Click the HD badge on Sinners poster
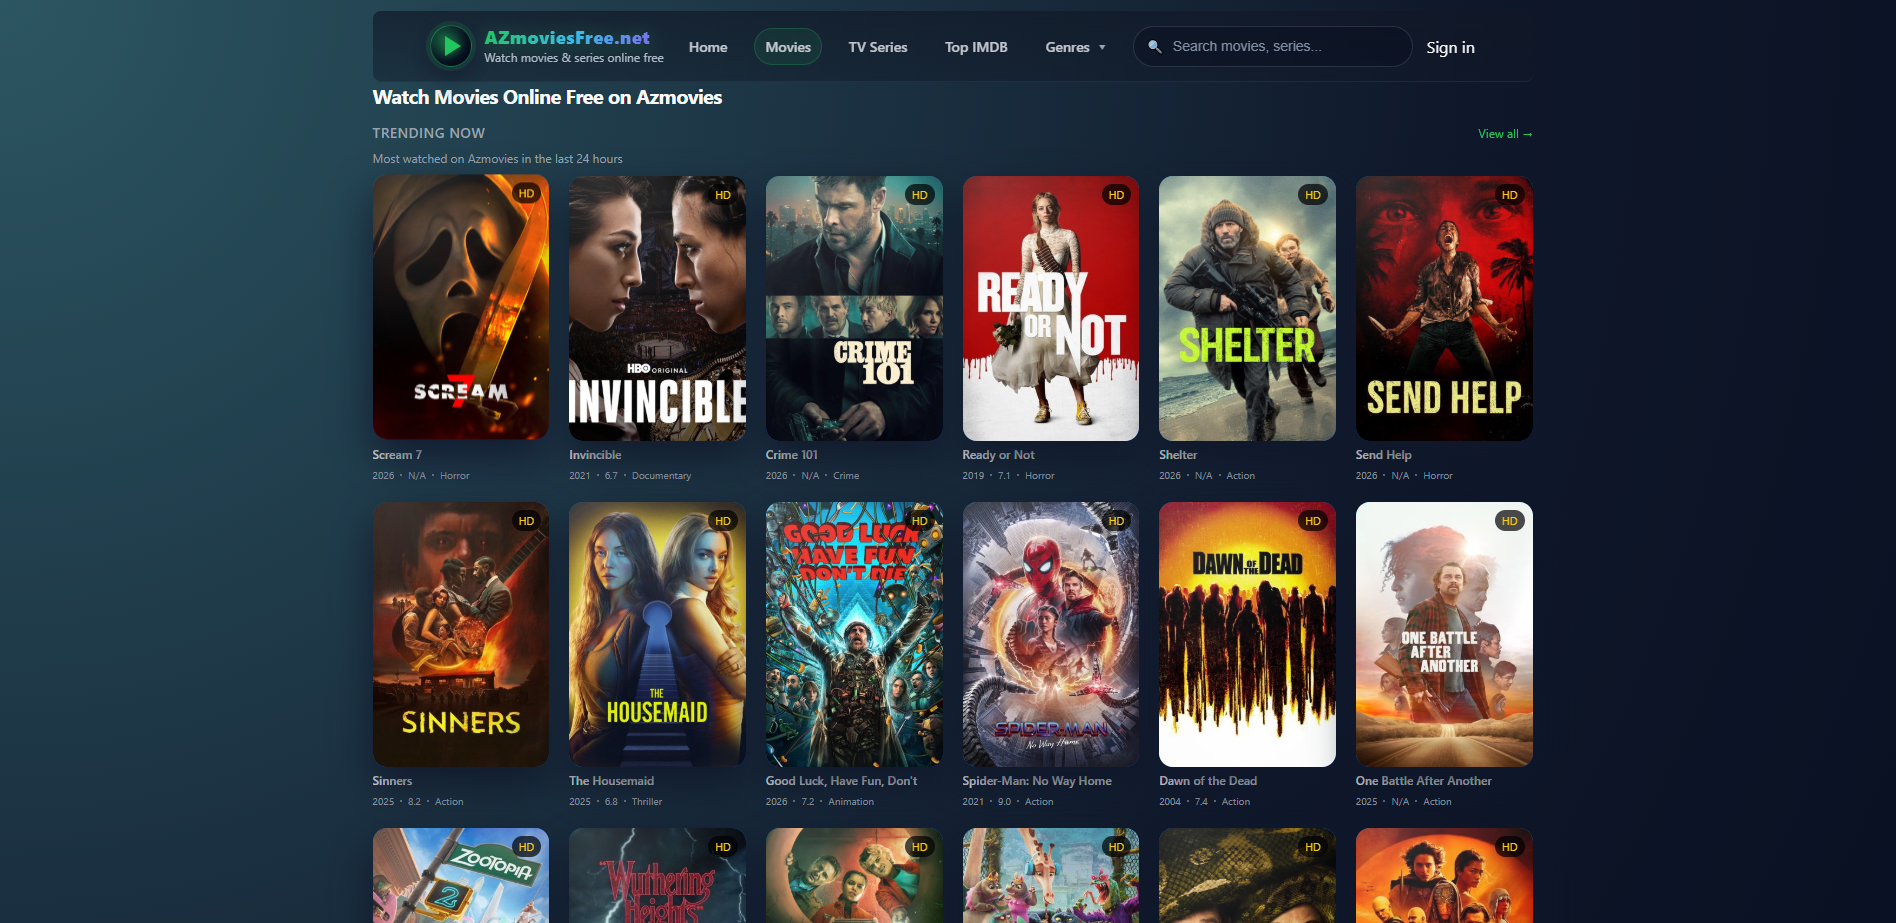The width and height of the screenshot is (1896, 923). [x=526, y=521]
